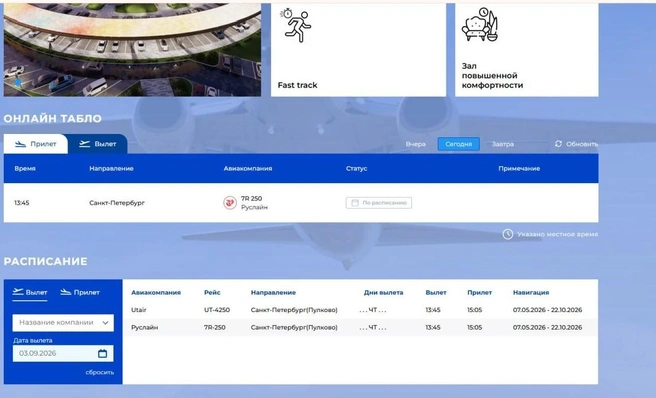
Task: Select the Сегодня day filter
Action: (x=459, y=144)
